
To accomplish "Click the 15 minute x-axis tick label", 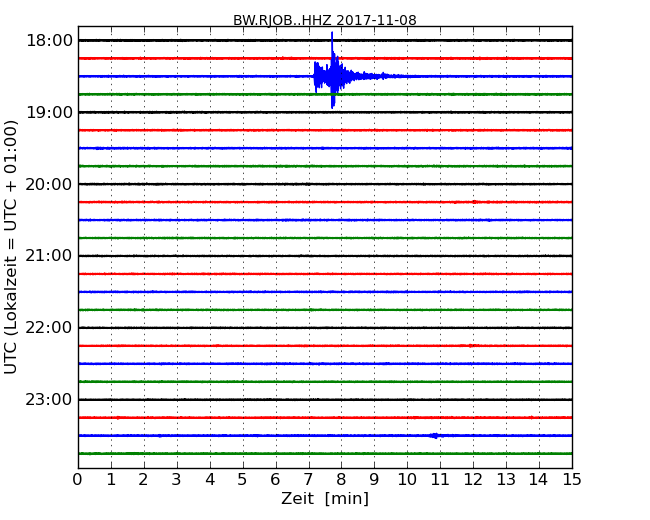I will pos(572,479).
